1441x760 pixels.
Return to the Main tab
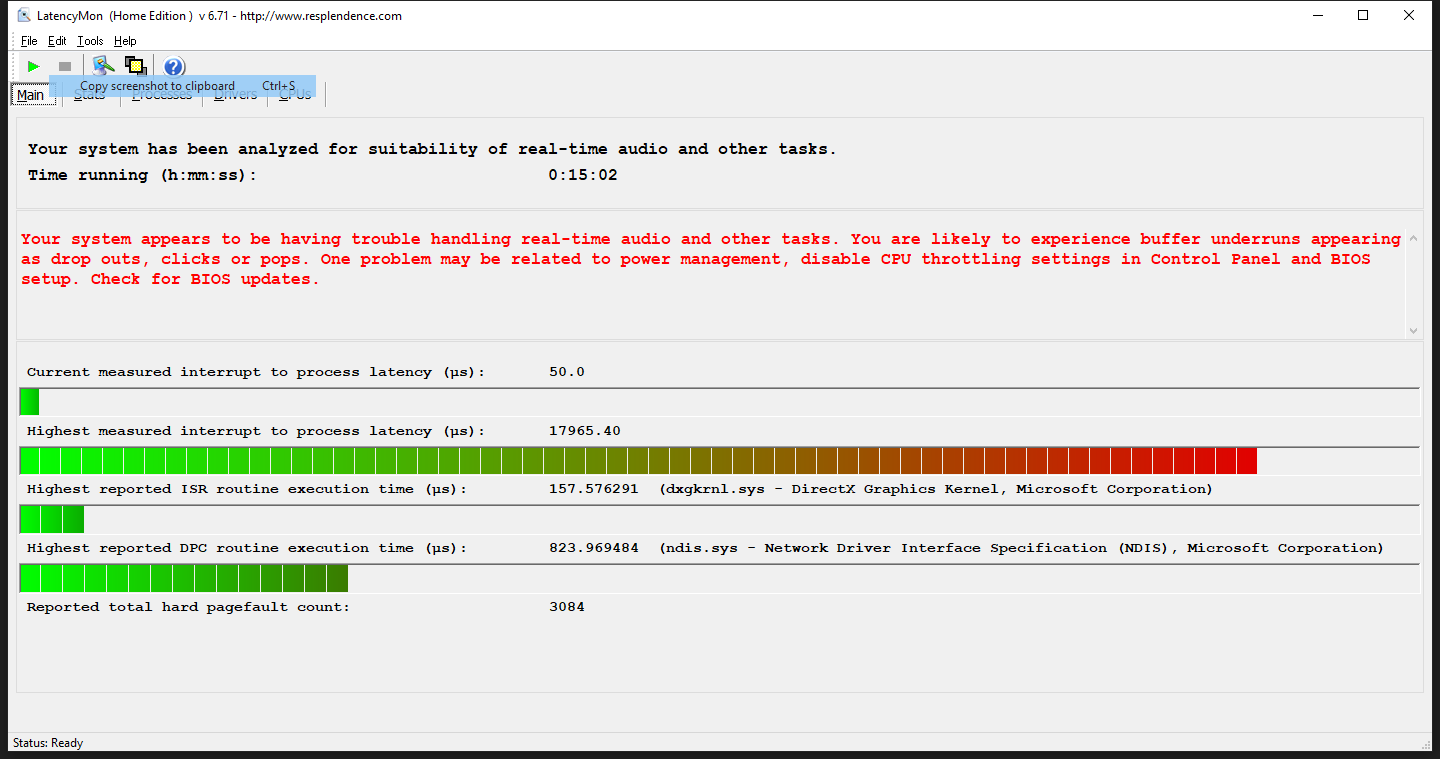coord(31,94)
